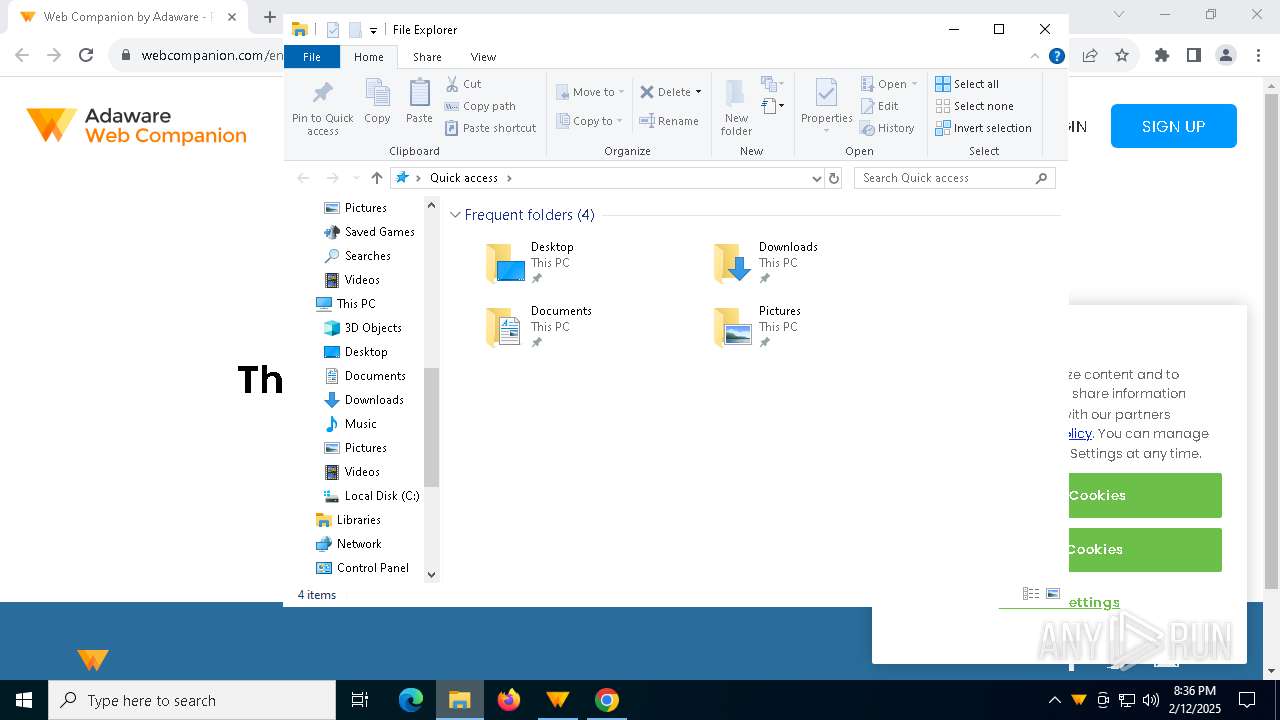
Task: Select Saved Games in navigation pane
Action: pos(369,232)
